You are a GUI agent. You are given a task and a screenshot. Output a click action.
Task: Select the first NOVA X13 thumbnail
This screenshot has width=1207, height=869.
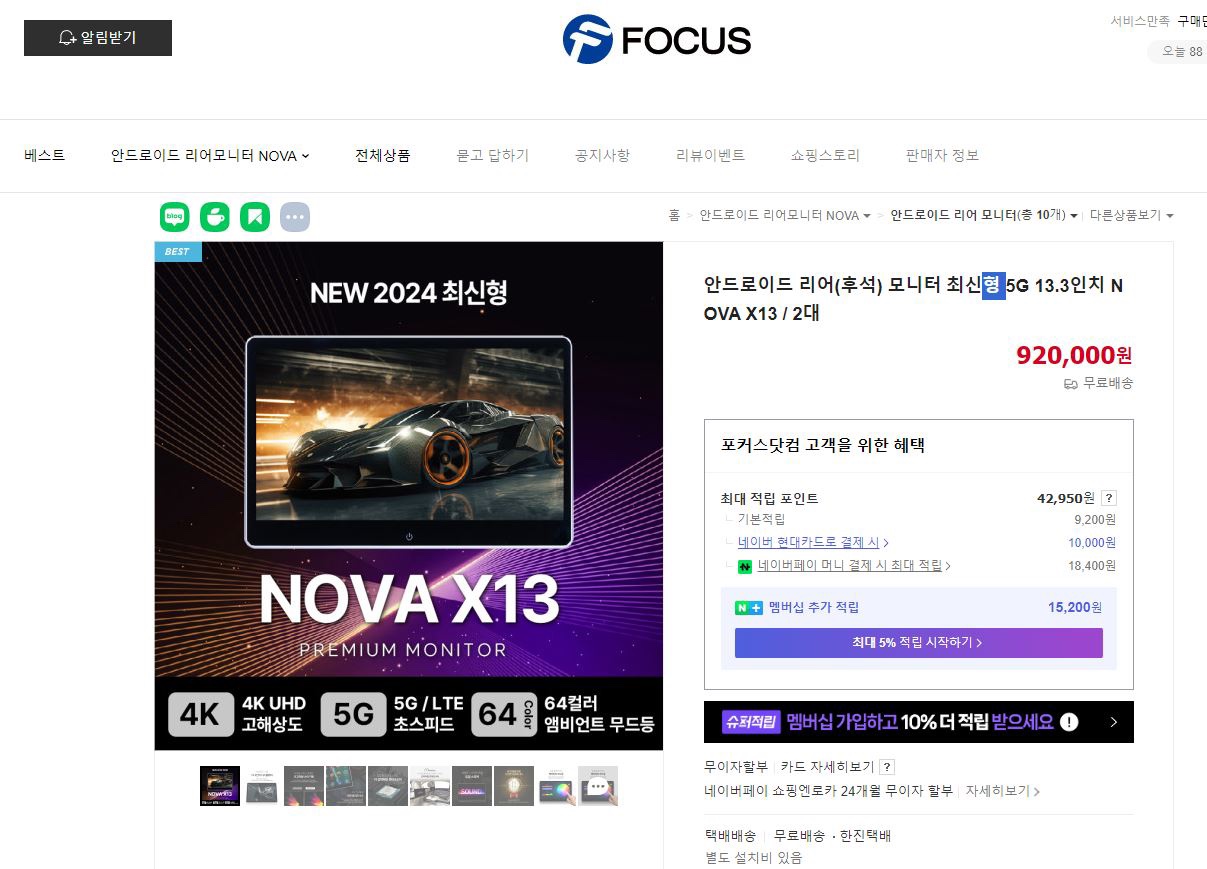pos(220,786)
